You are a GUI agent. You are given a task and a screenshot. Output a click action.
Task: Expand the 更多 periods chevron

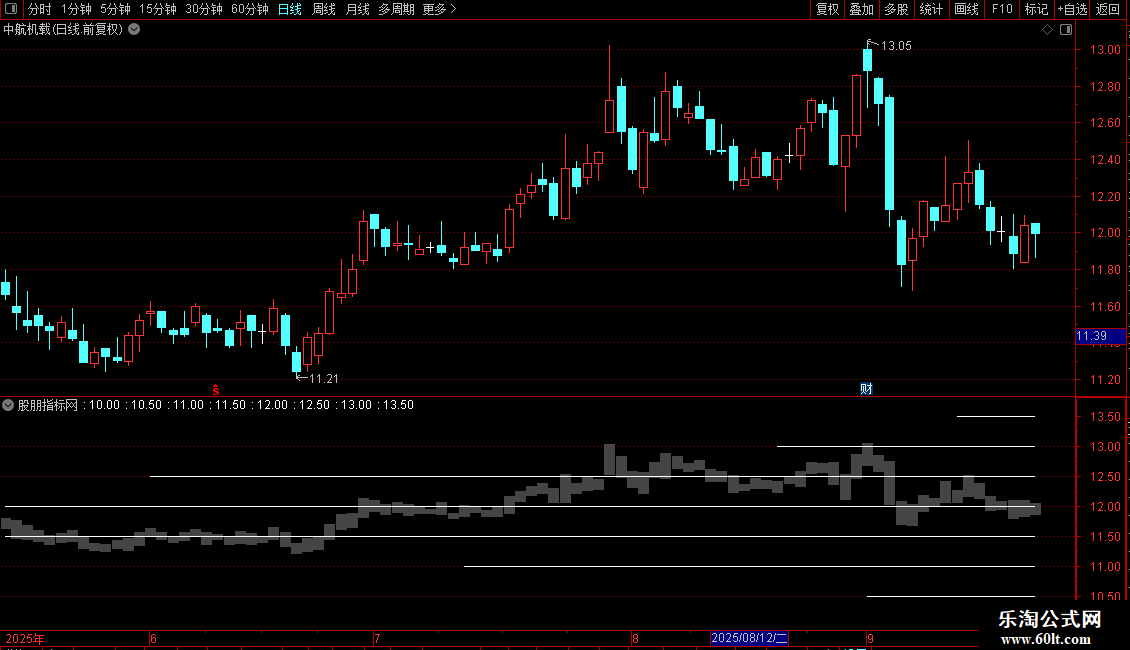coord(453,9)
